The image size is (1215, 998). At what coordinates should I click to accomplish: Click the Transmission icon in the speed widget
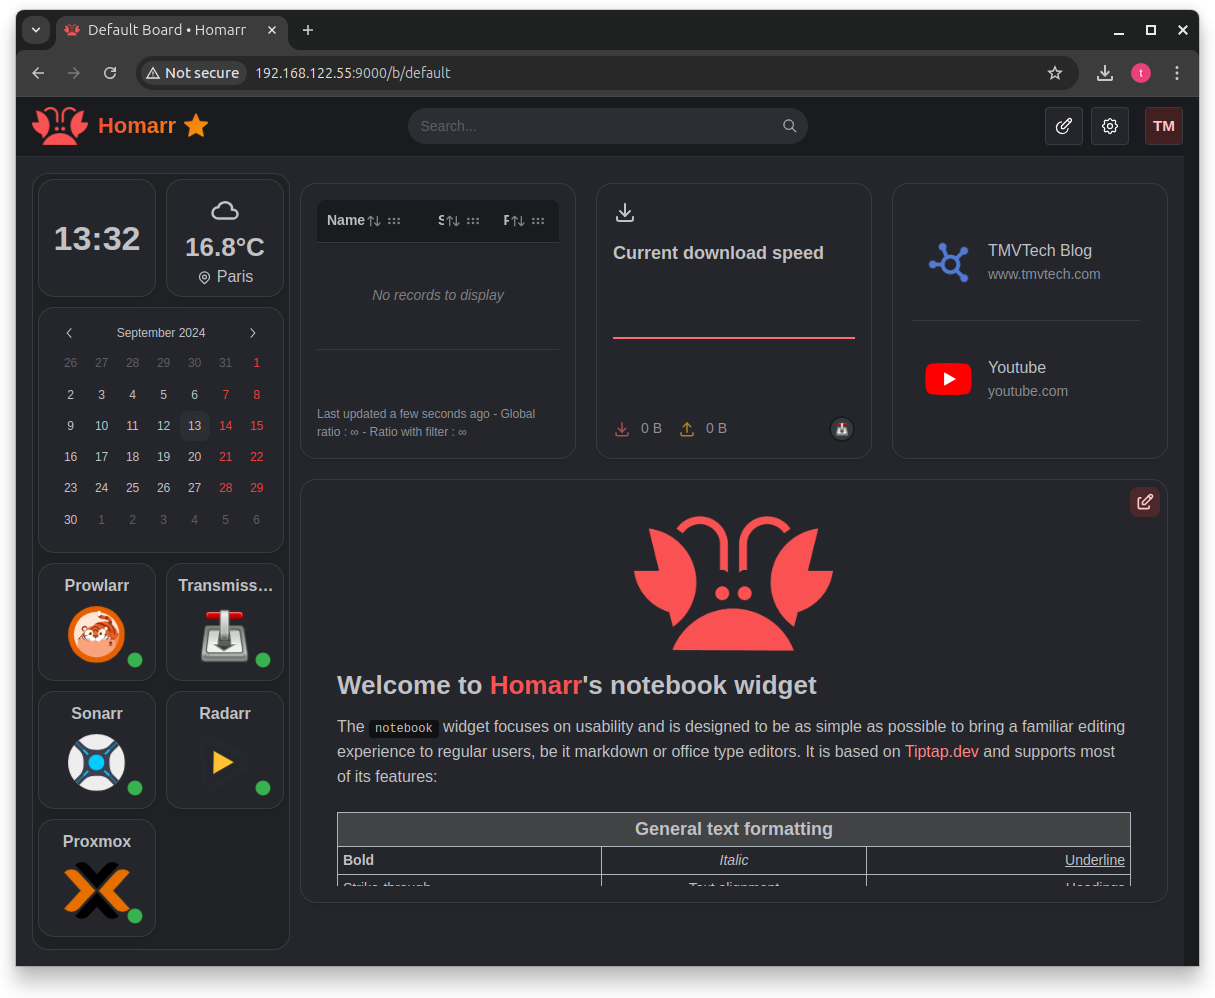point(841,428)
